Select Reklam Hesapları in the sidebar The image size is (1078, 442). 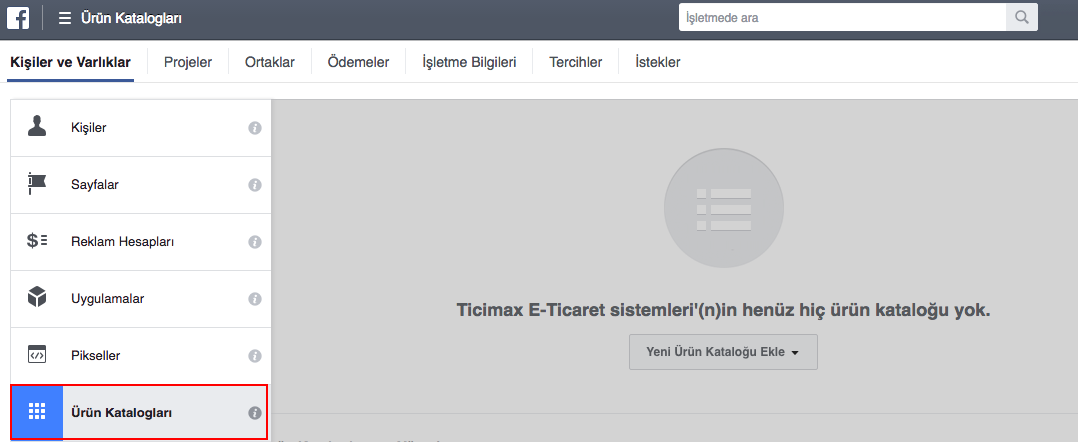(141, 242)
